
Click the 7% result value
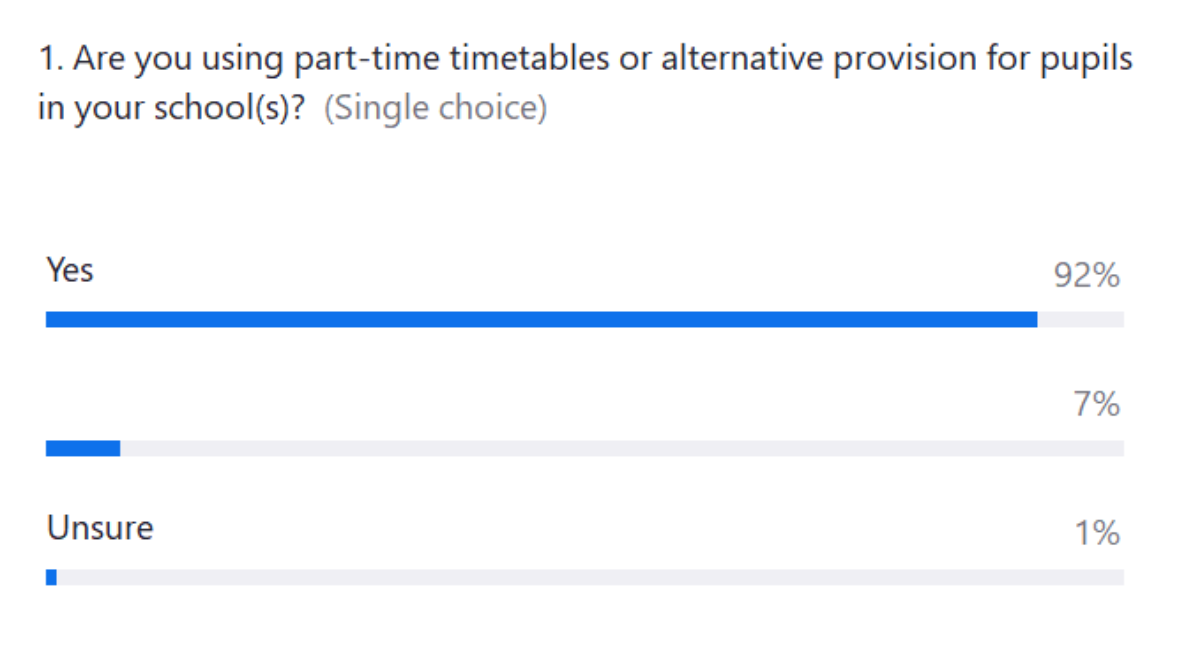point(1097,405)
